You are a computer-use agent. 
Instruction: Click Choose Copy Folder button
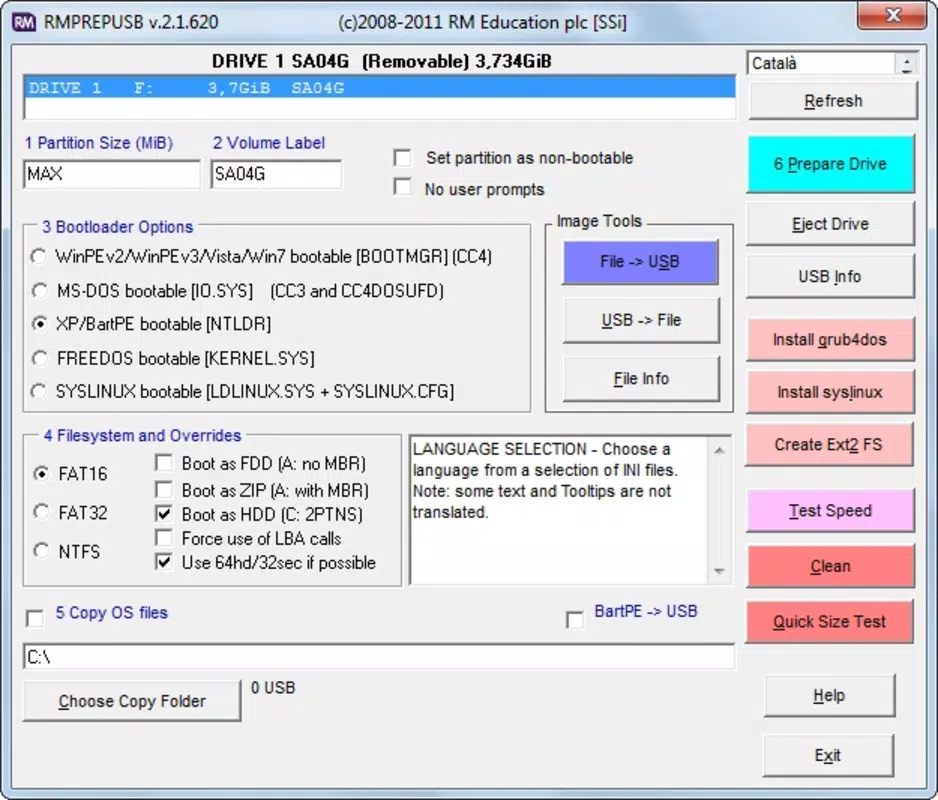(x=132, y=701)
